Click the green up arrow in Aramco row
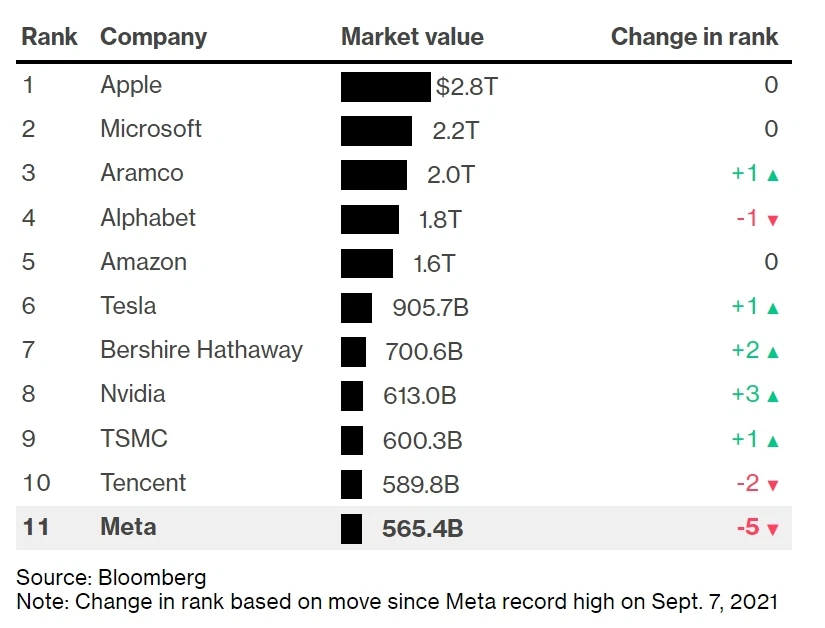The image size is (825, 628). click(x=772, y=175)
